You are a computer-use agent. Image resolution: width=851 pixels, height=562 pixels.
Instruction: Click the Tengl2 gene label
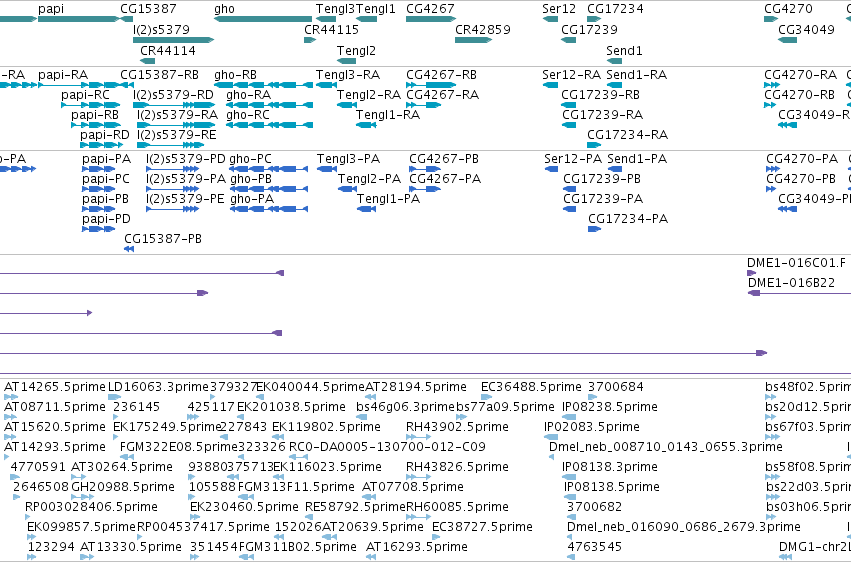pyautogui.click(x=356, y=50)
